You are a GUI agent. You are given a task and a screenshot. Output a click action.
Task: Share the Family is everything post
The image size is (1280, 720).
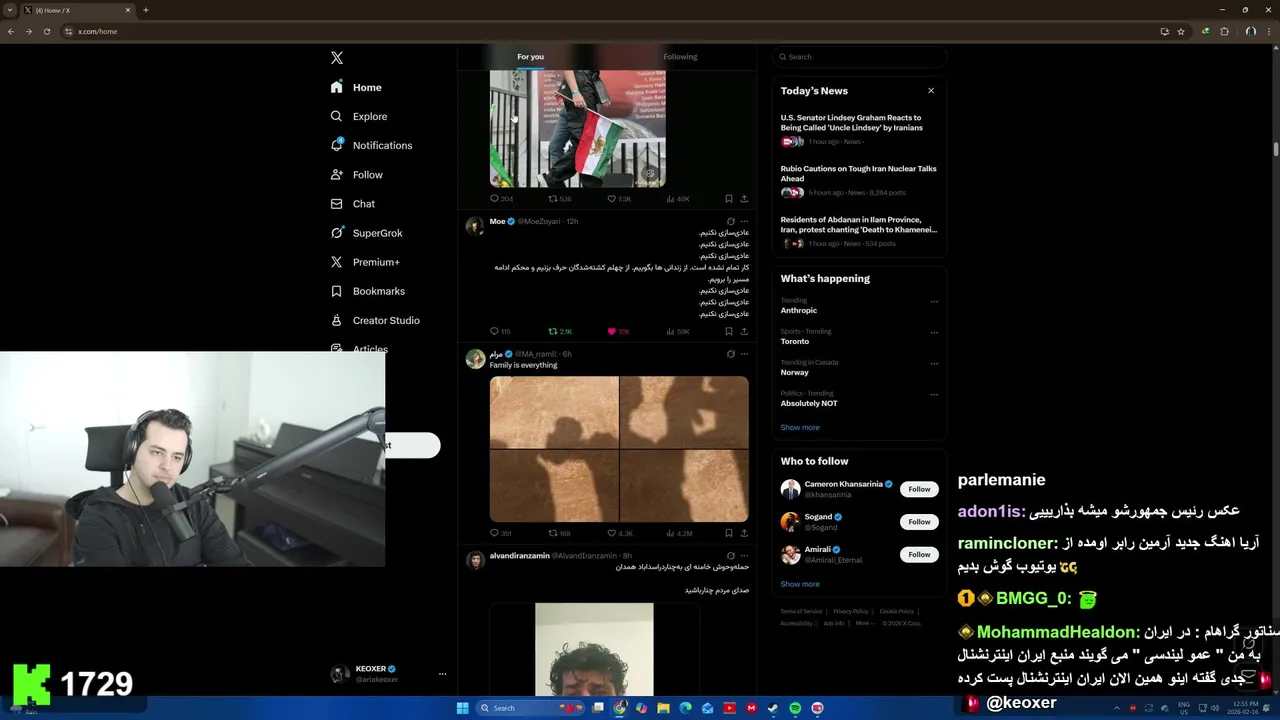pos(744,533)
